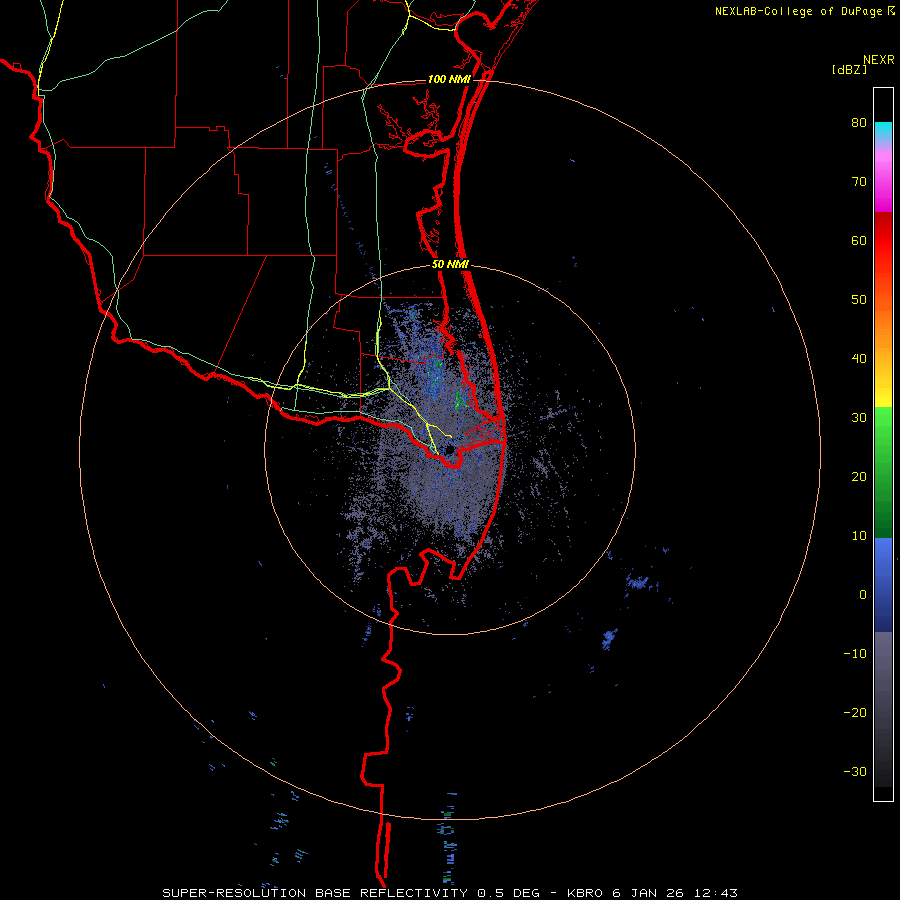Click the "50 NMI" range ring label

pos(450,265)
